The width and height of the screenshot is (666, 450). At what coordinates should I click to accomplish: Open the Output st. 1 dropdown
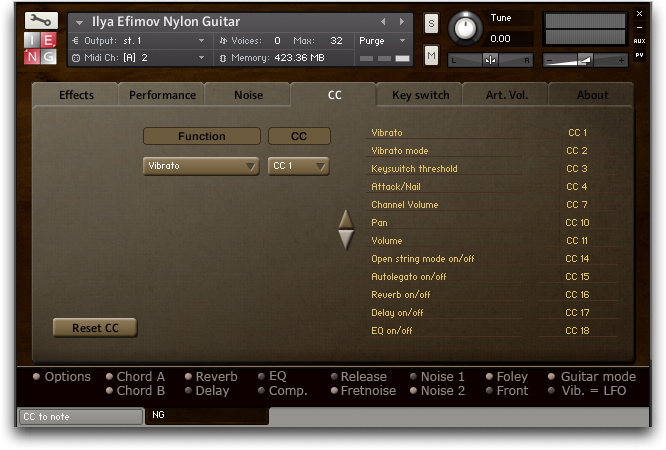(x=138, y=41)
